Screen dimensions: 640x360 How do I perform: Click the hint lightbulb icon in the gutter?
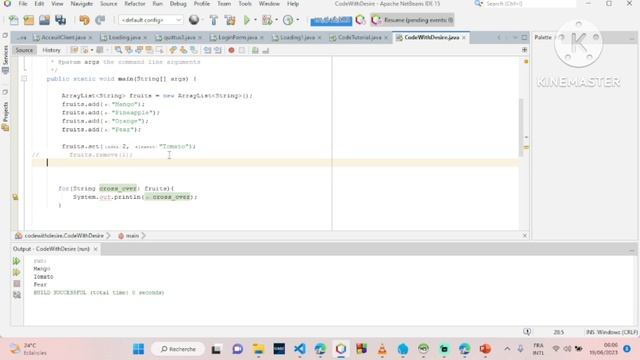(15, 197)
